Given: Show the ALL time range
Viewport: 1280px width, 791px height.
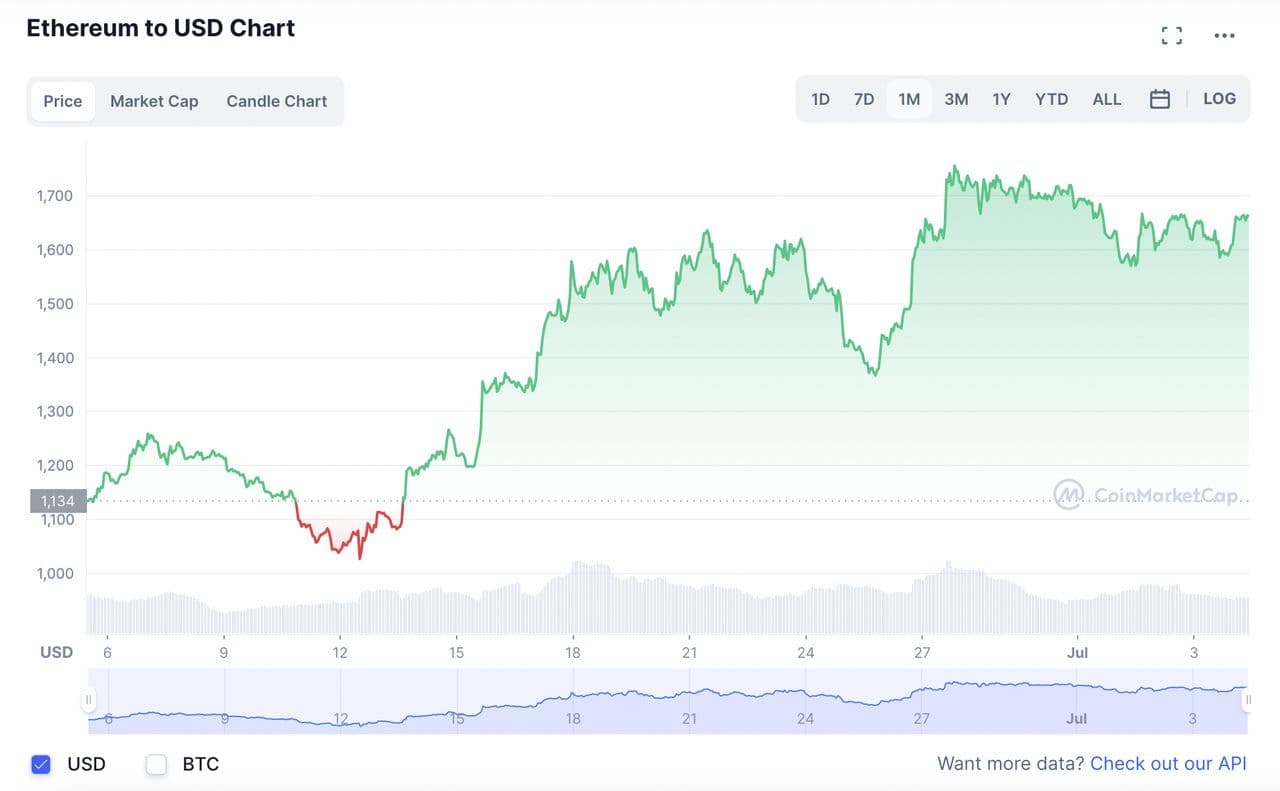Looking at the screenshot, I should point(1107,99).
